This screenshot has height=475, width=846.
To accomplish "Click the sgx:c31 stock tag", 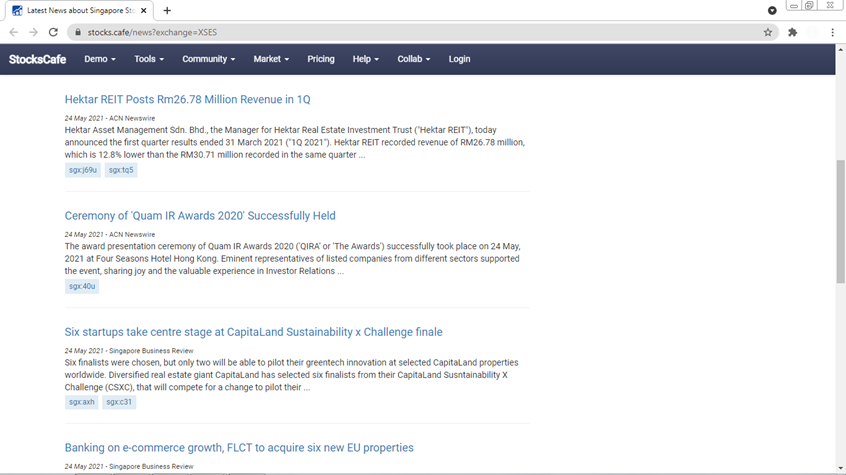I will (119, 402).
